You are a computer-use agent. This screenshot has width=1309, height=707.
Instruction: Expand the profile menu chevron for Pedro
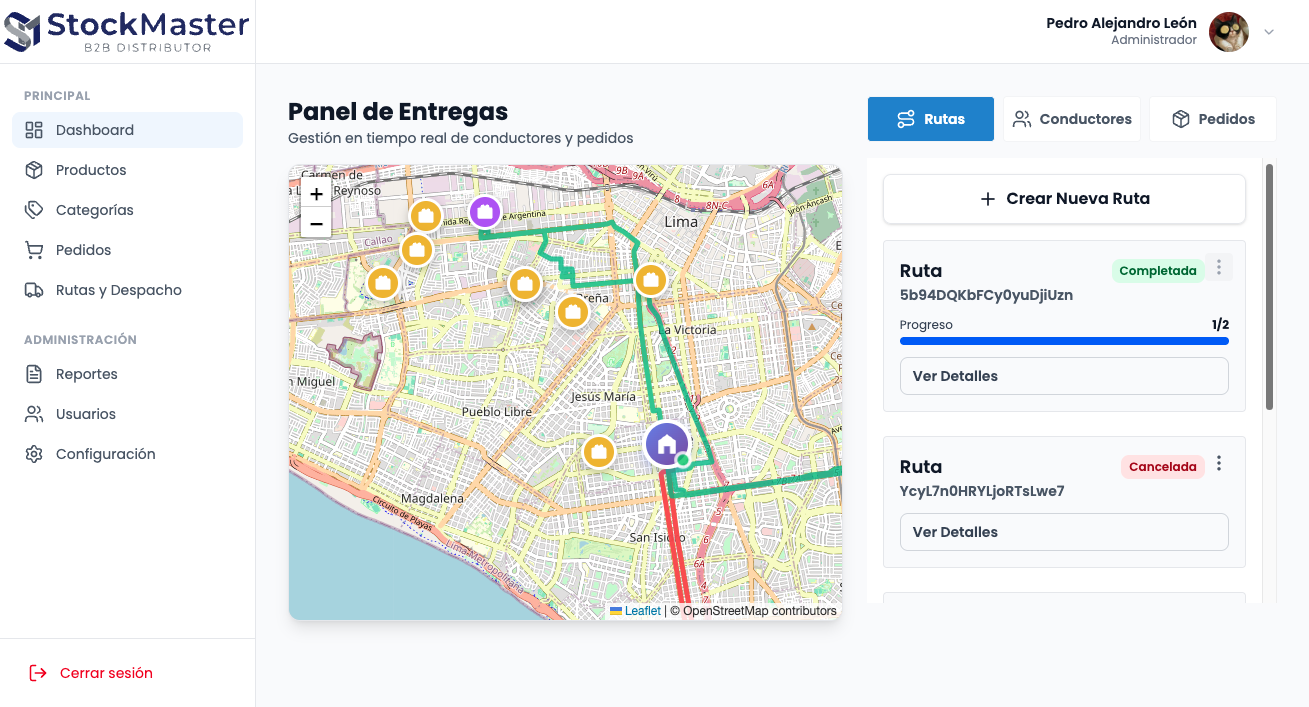tap(1269, 32)
